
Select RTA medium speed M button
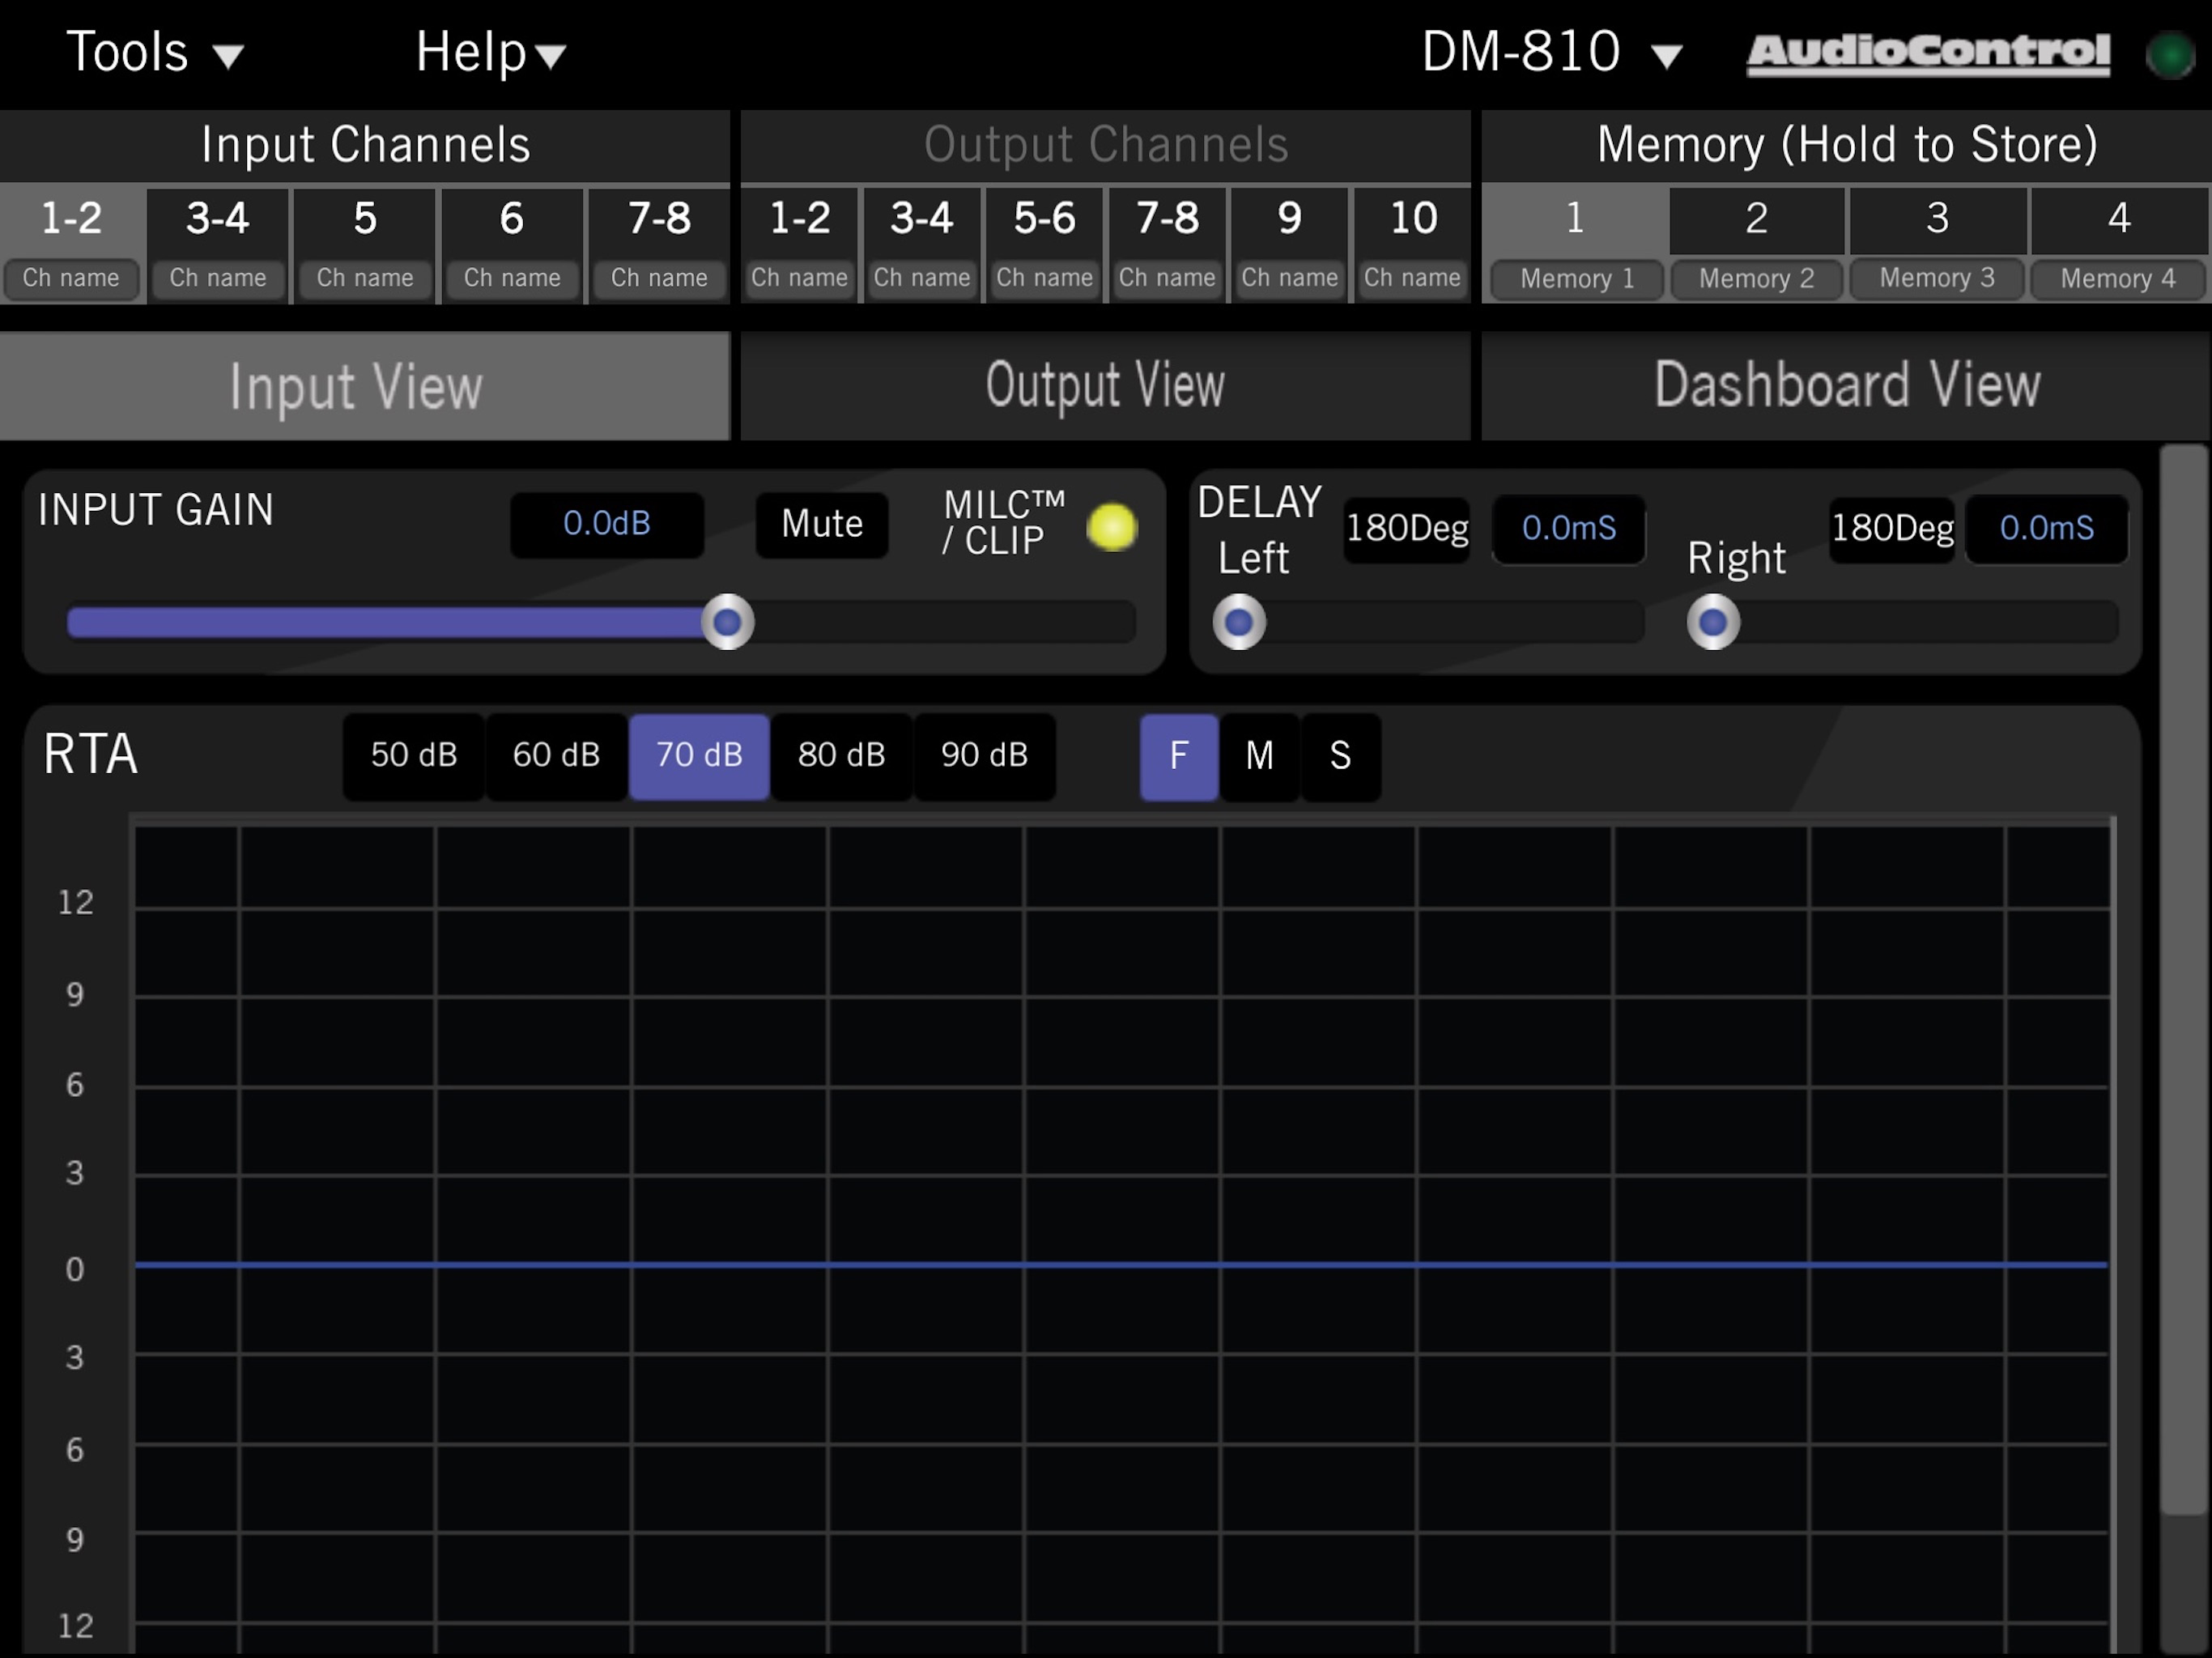coord(1259,755)
